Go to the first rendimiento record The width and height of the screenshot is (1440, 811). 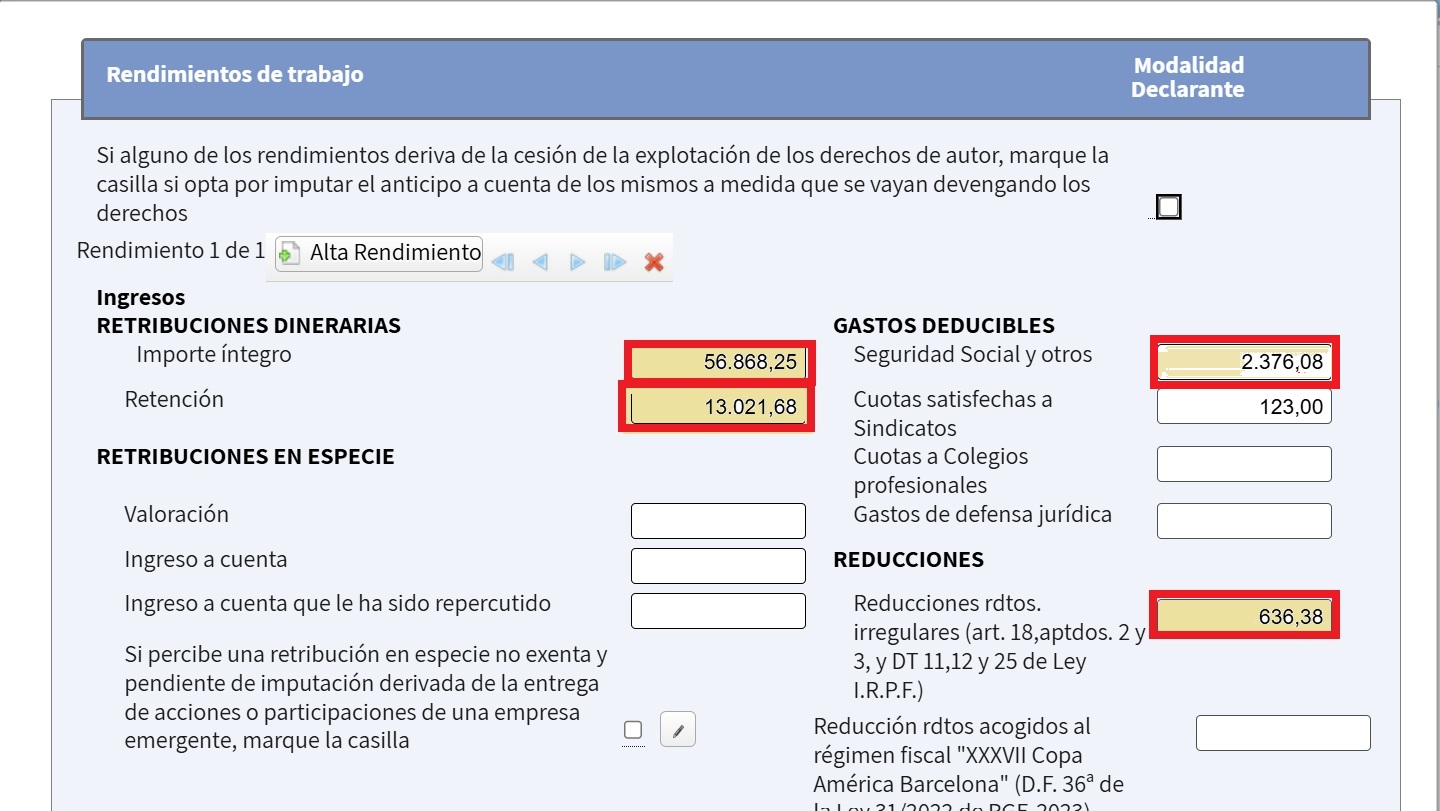tap(503, 262)
